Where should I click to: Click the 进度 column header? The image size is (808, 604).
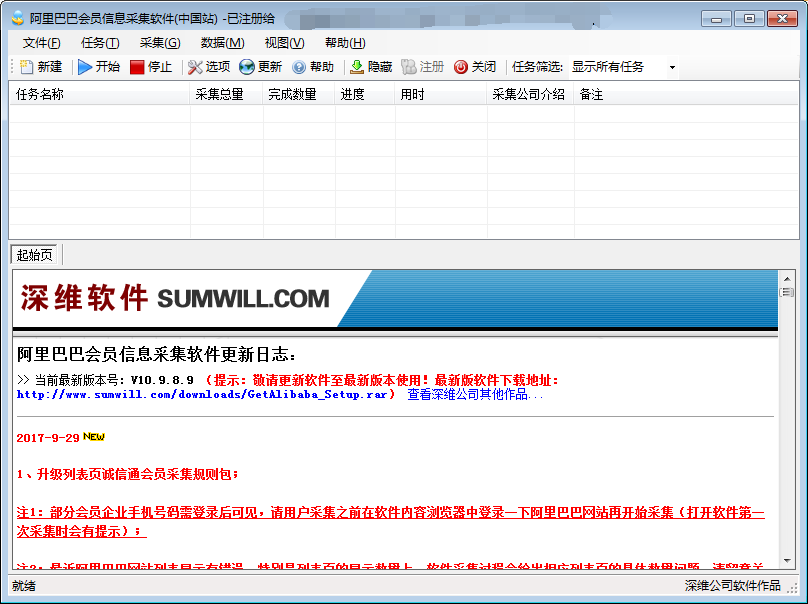(365, 94)
